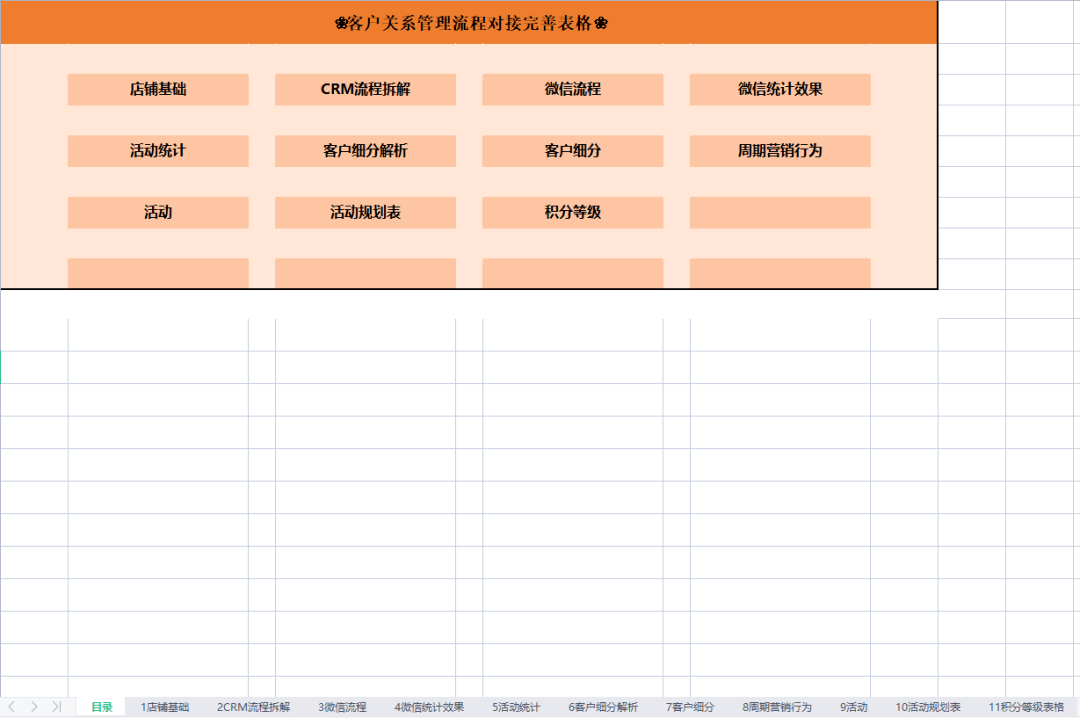
Task: Open the 11积分等级表格 sheet tab
Action: coord(1026,706)
